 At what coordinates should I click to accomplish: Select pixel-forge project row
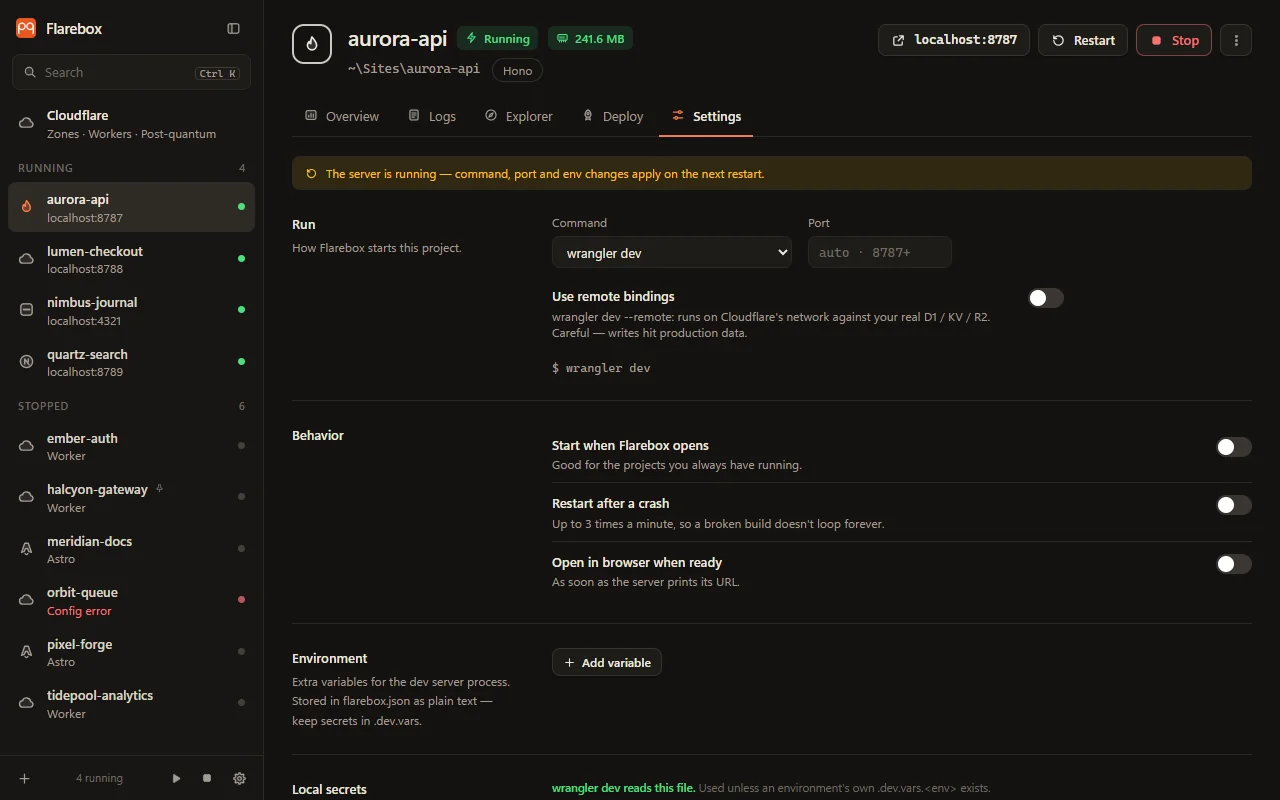131,652
